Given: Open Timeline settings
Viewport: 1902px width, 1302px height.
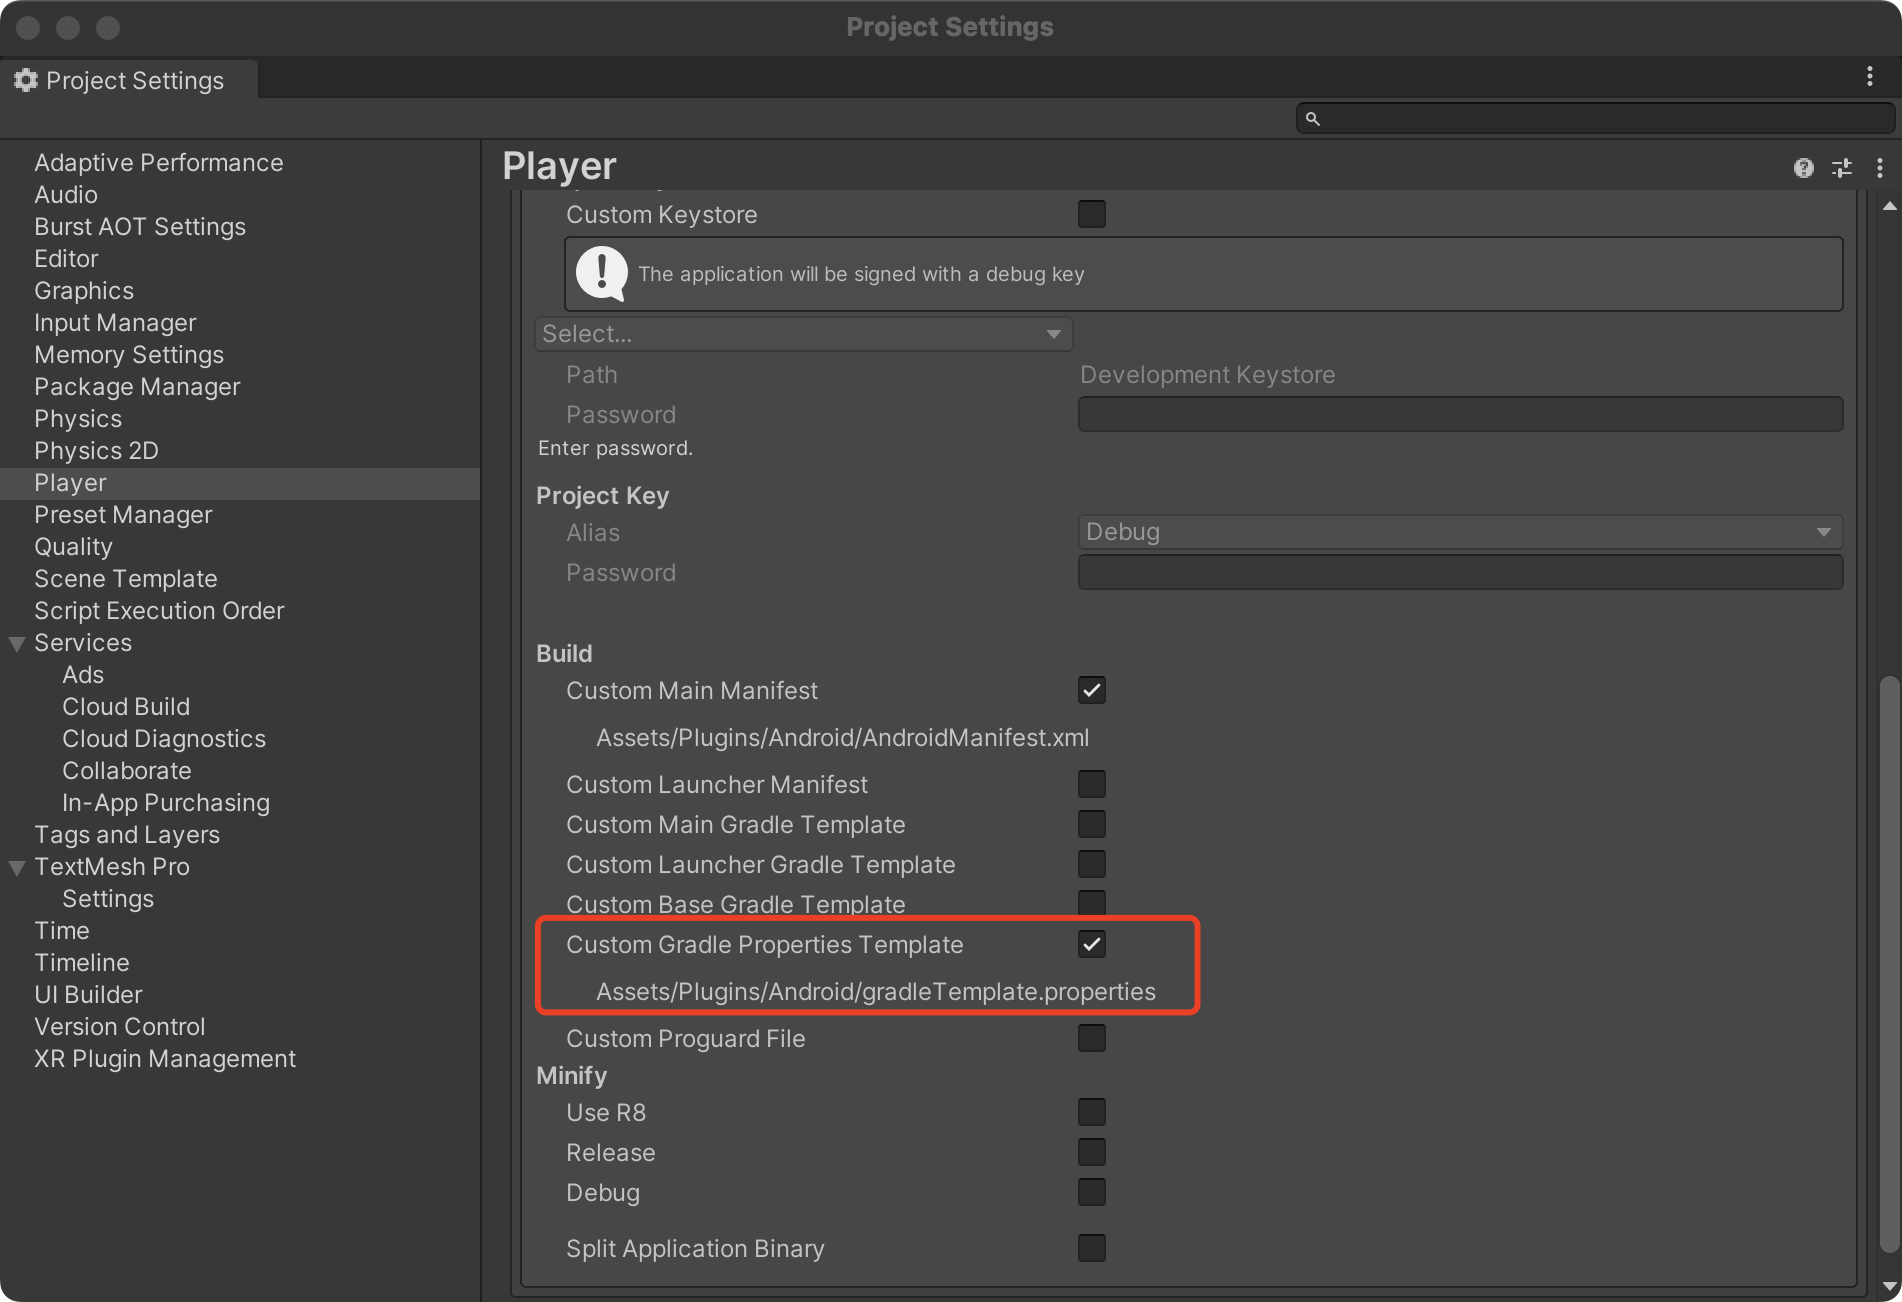Looking at the screenshot, I should 82,962.
